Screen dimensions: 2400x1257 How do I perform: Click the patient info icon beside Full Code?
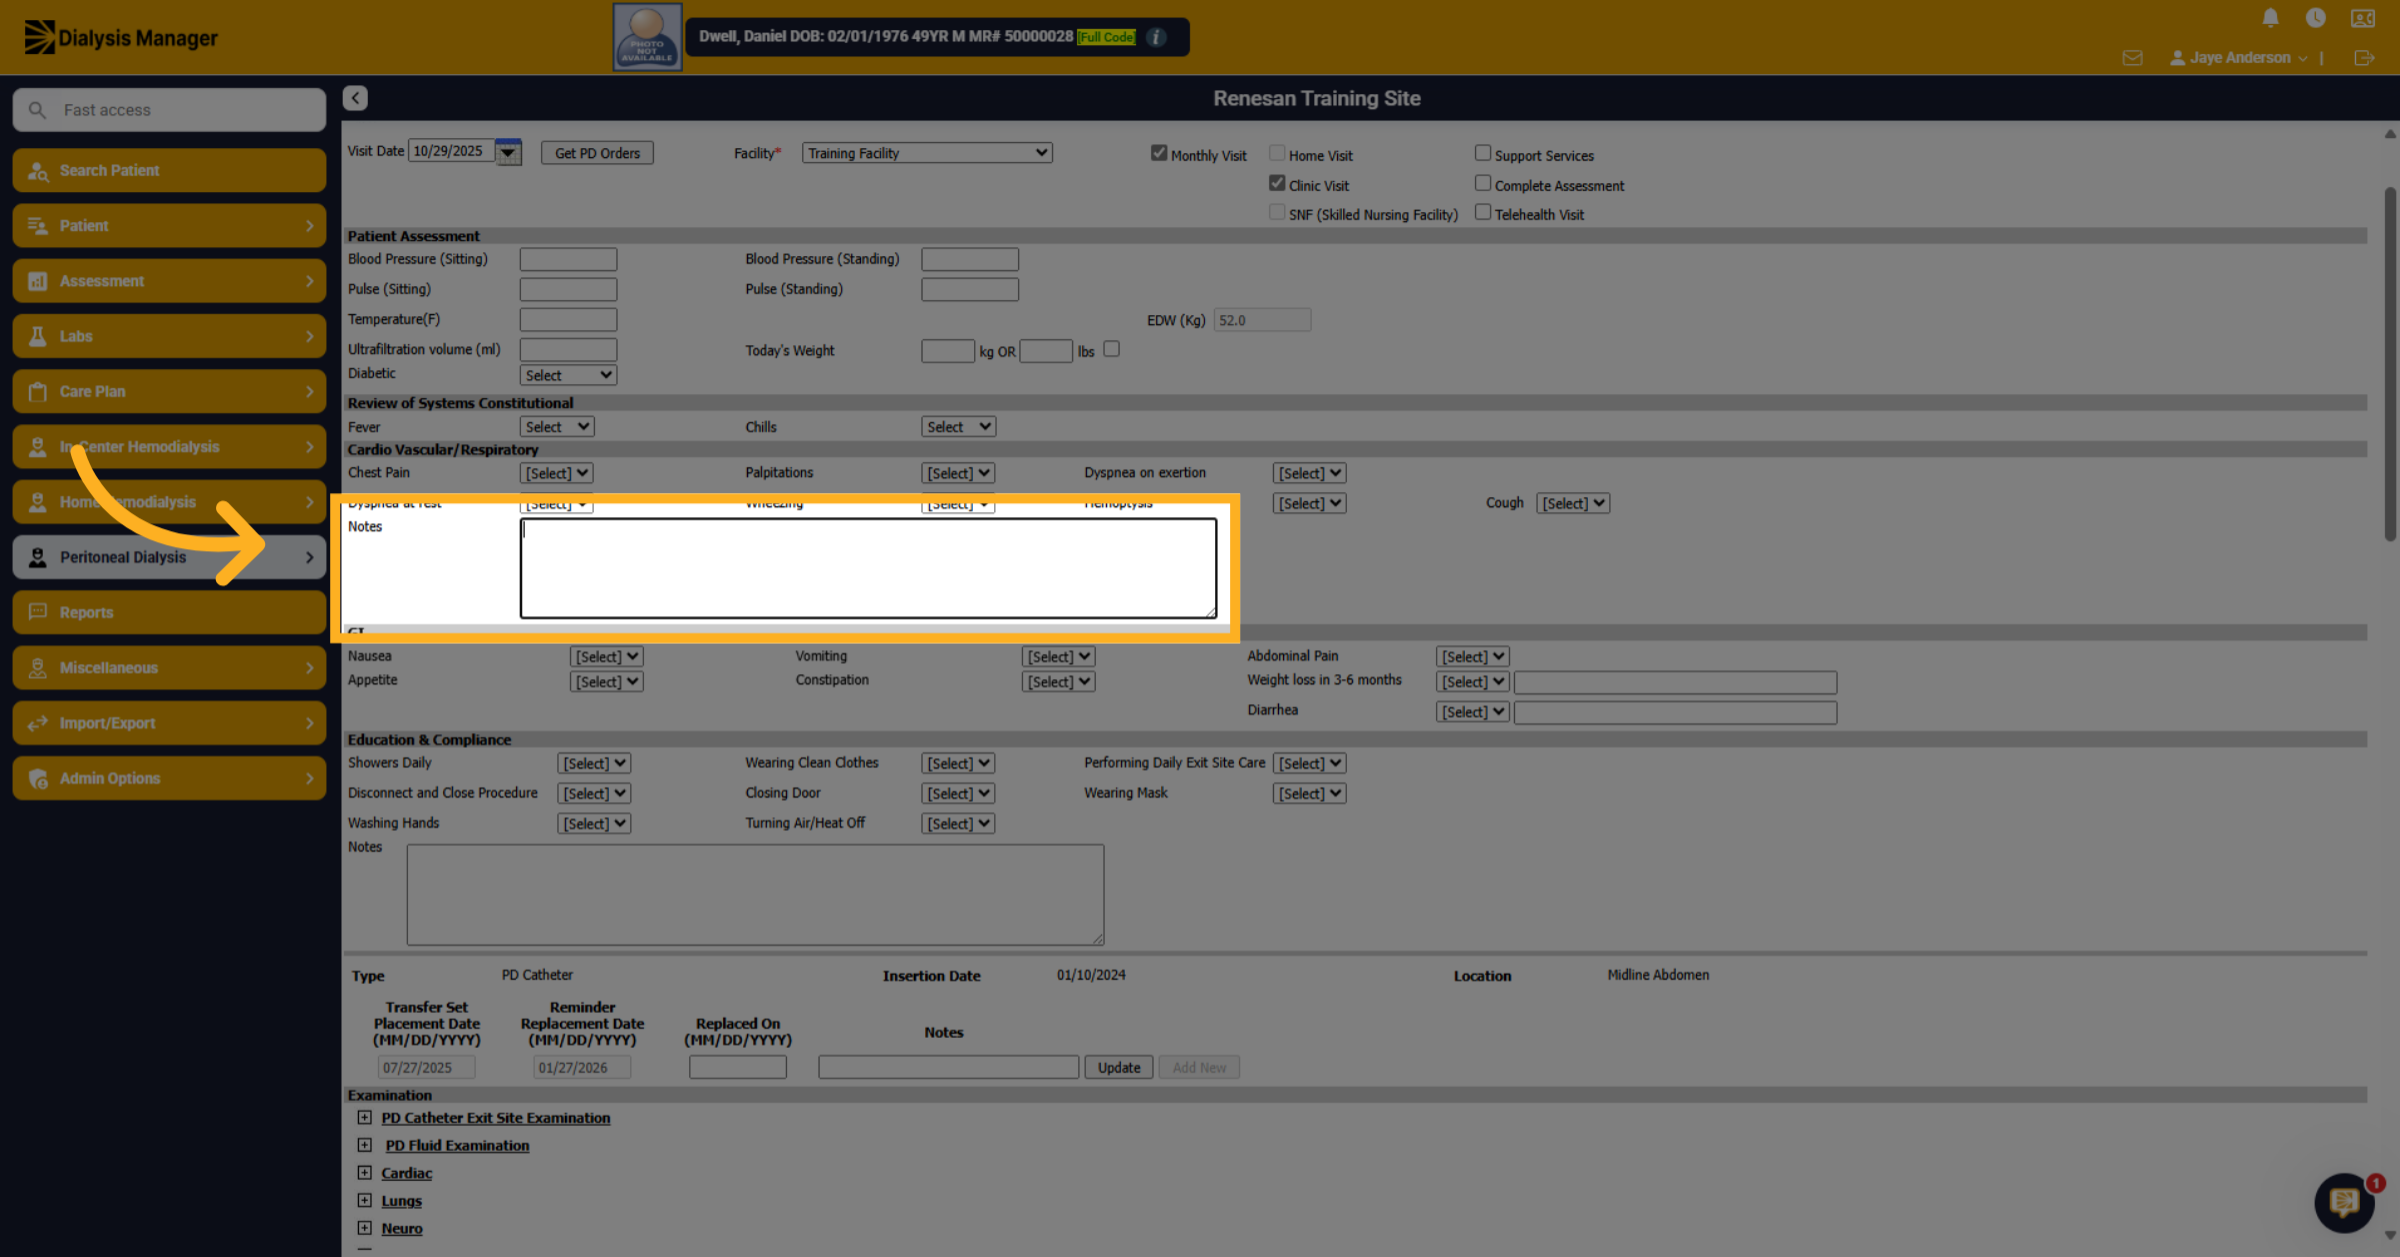[1156, 37]
